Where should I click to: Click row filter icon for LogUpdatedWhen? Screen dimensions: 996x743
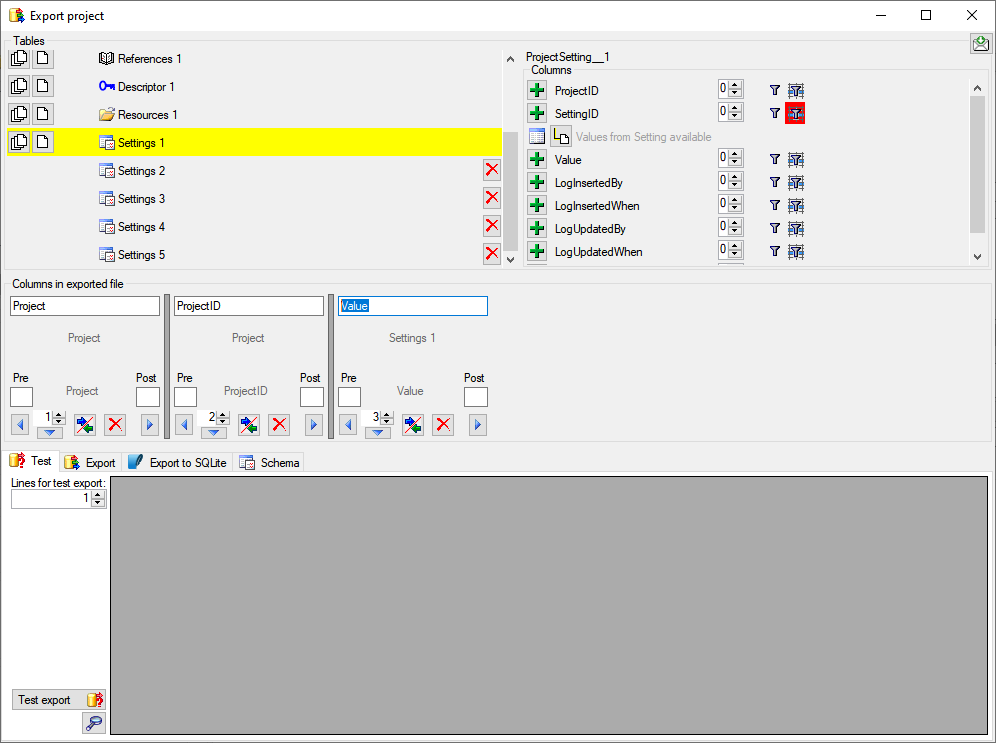795,251
